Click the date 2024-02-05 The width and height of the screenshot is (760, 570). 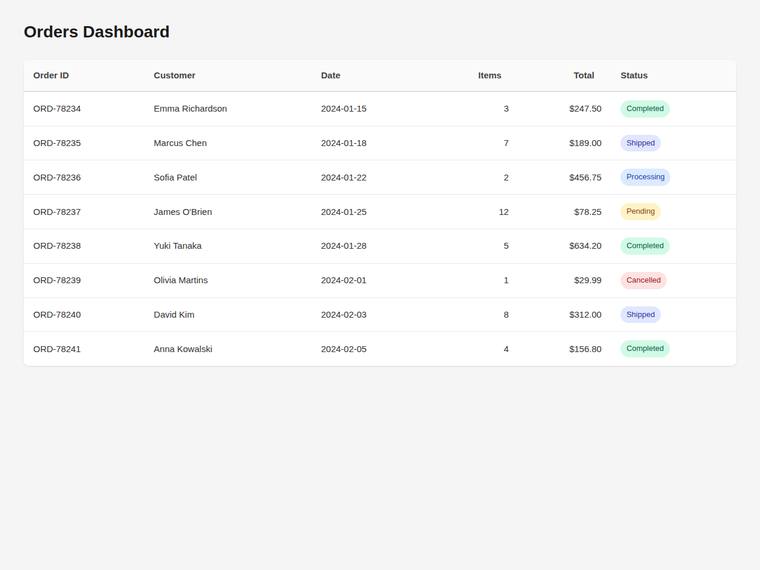(344, 349)
